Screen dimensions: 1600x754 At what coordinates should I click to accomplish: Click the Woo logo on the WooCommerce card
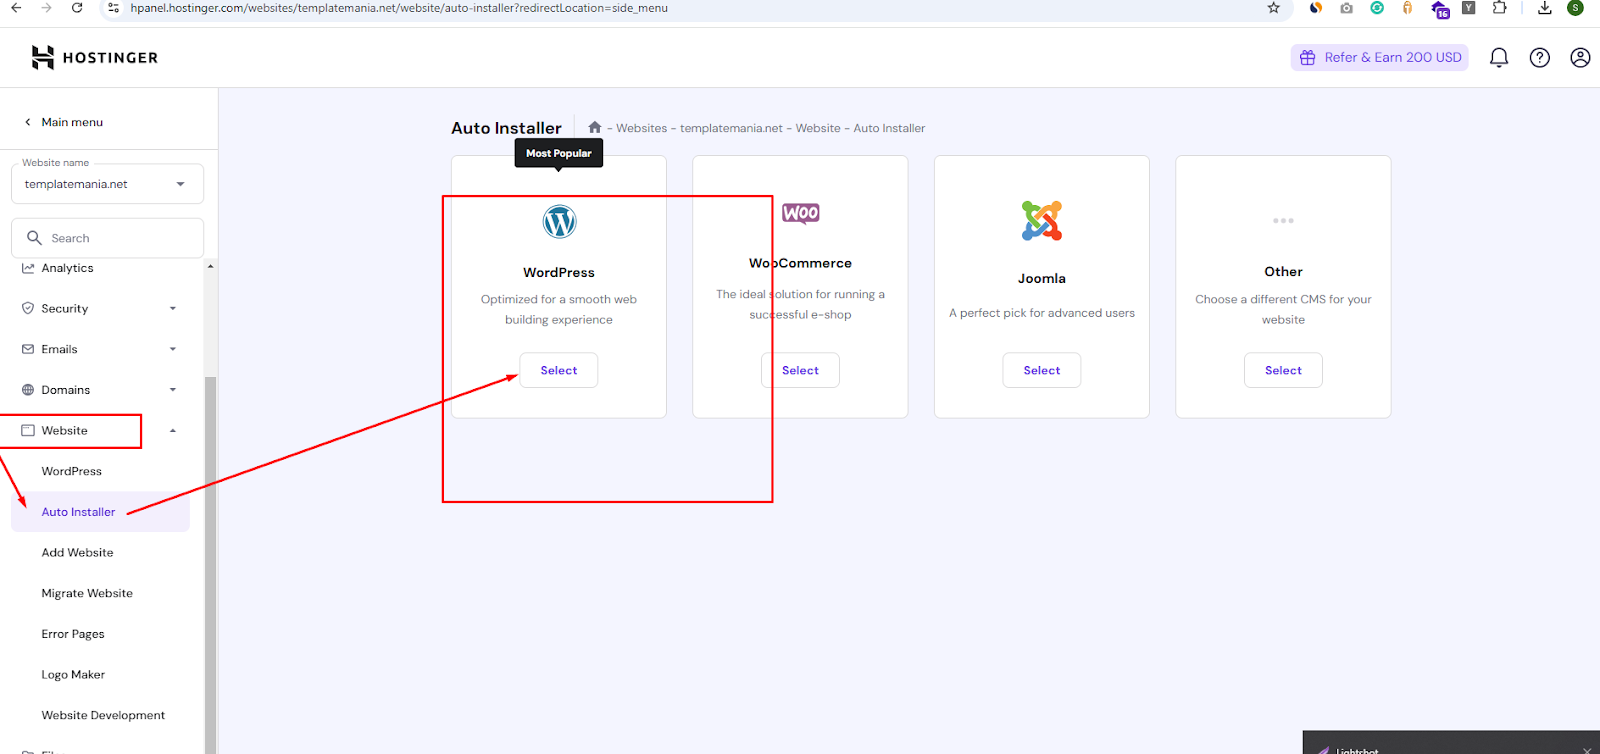(x=801, y=213)
